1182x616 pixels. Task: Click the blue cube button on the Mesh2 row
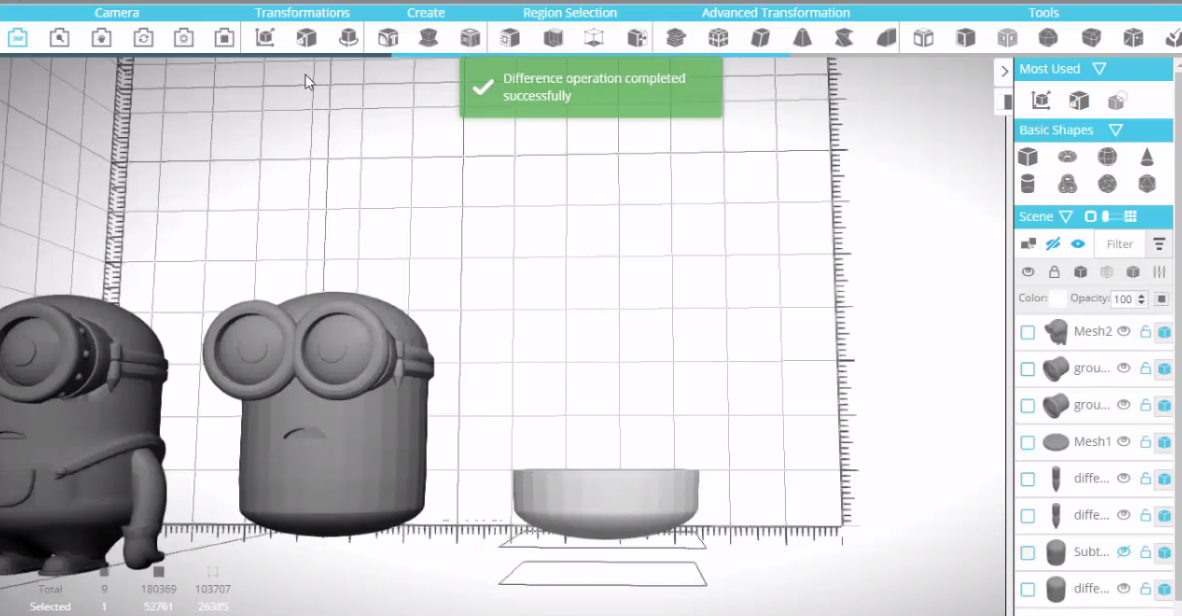[x=1165, y=332]
